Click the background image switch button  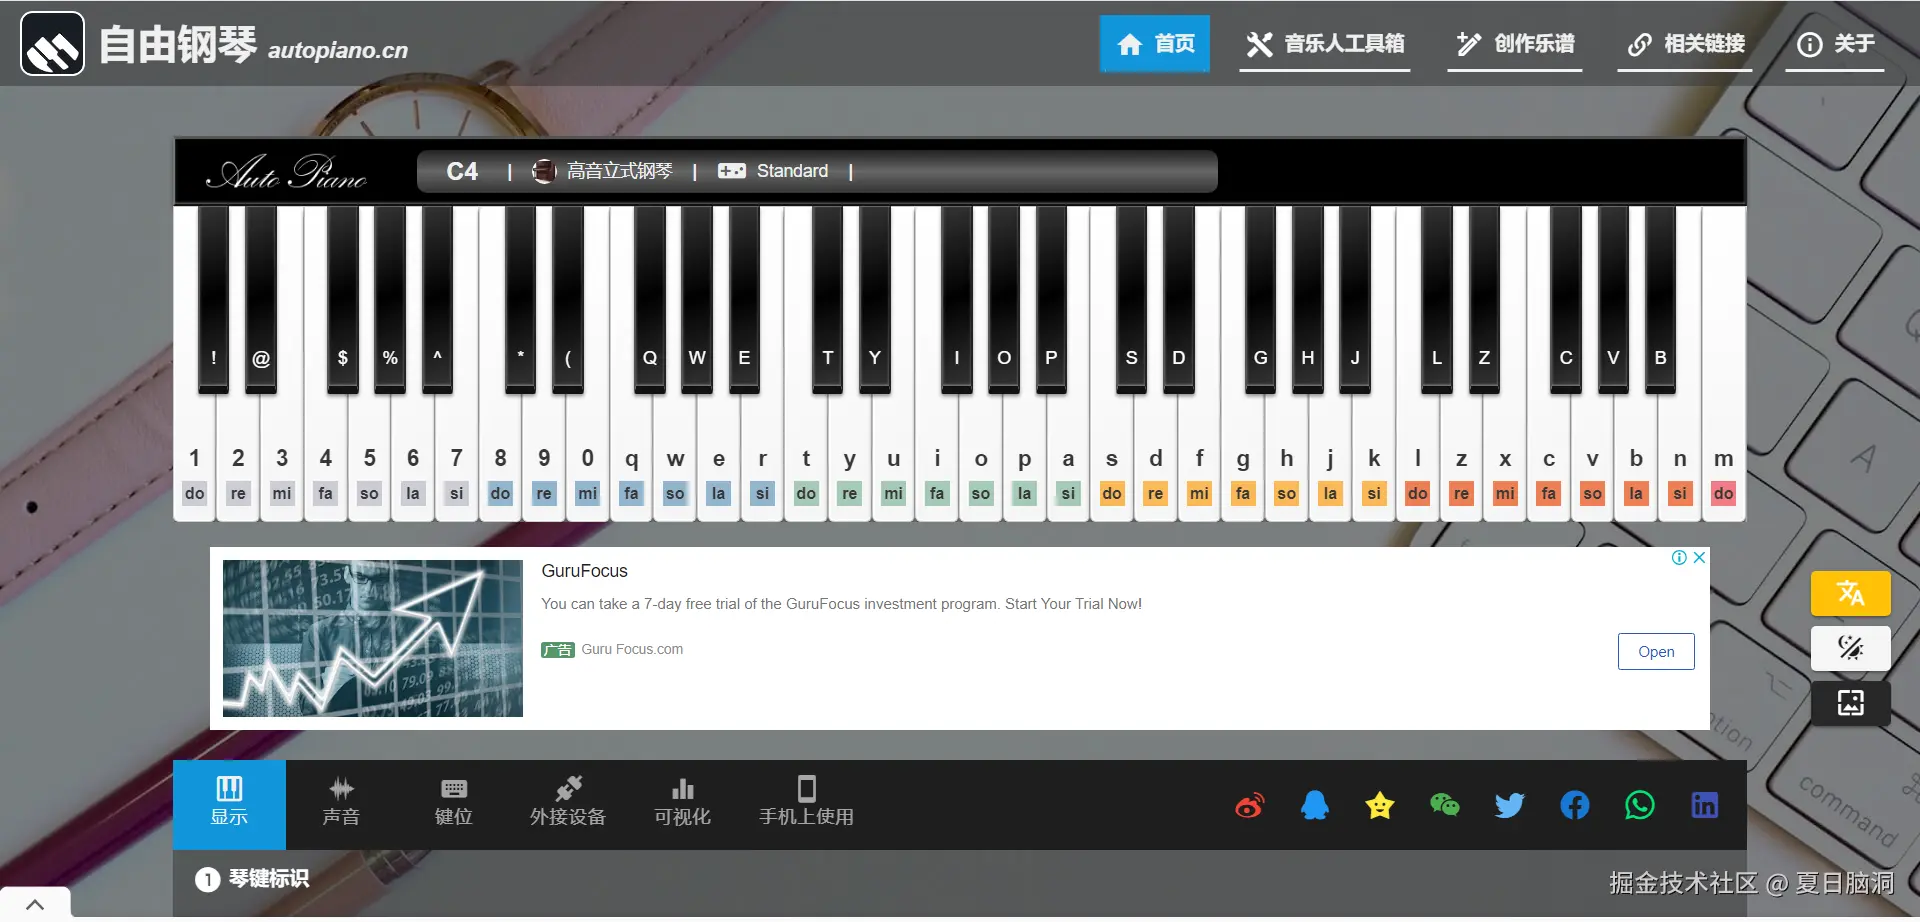point(1851,703)
